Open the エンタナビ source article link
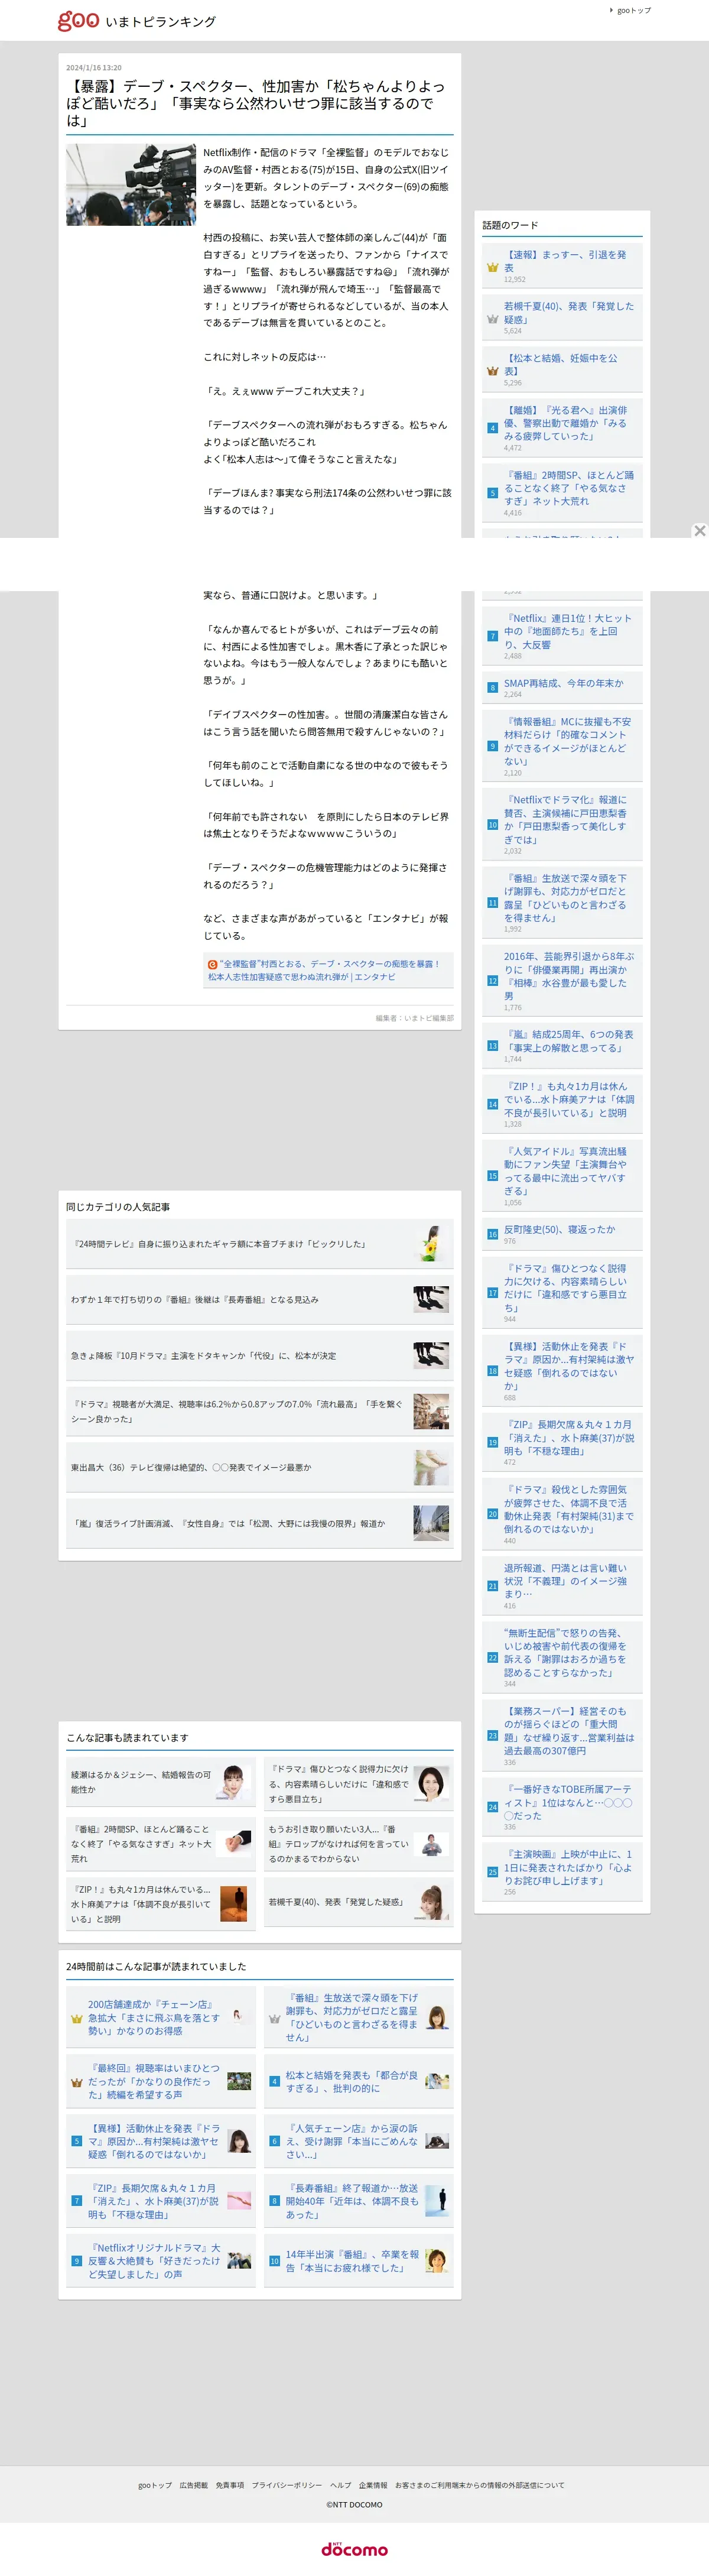 point(328,970)
